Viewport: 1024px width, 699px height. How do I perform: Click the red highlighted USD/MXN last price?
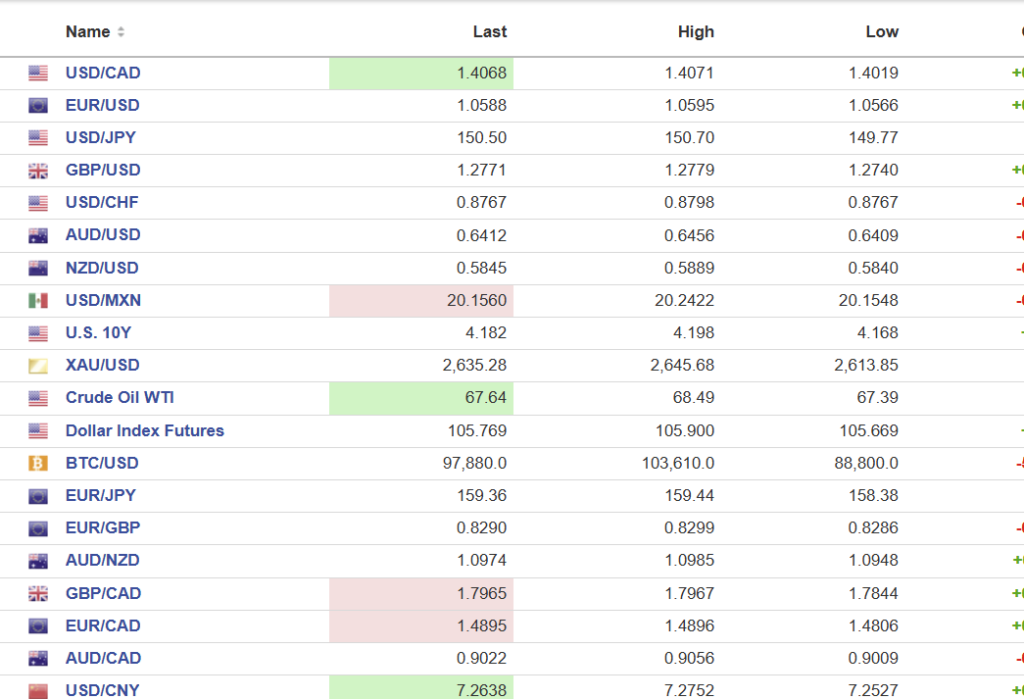[476, 301]
